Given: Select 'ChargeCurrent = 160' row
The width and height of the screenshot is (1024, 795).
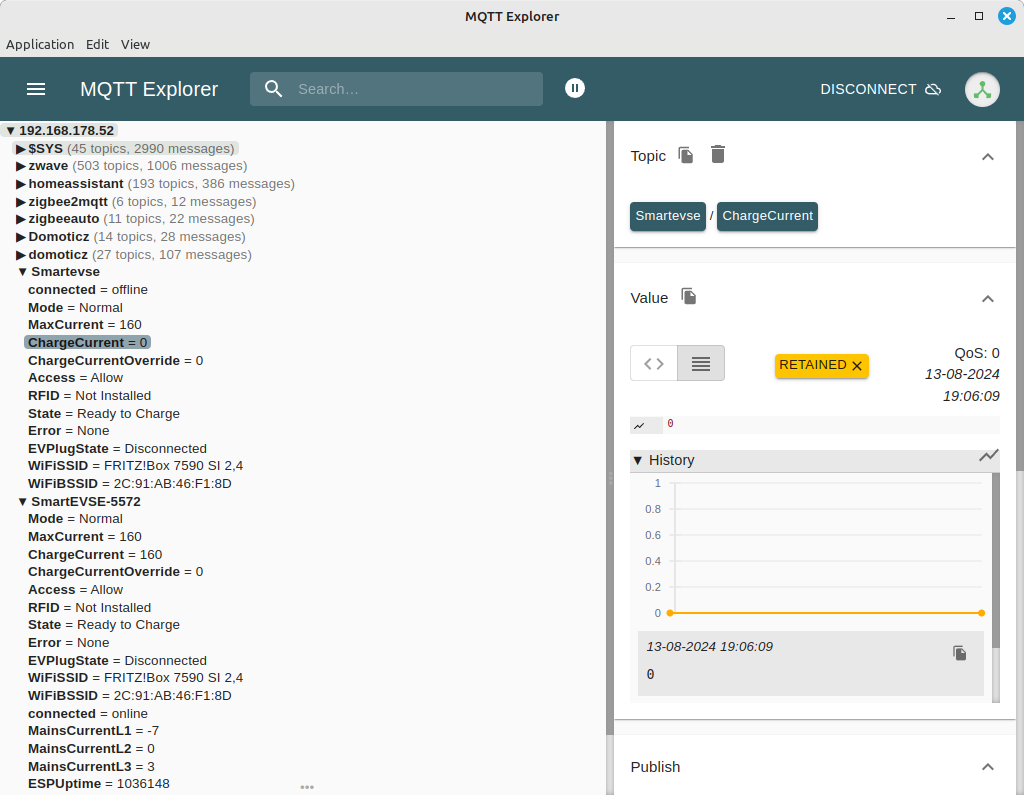Looking at the screenshot, I should click(x=95, y=555).
